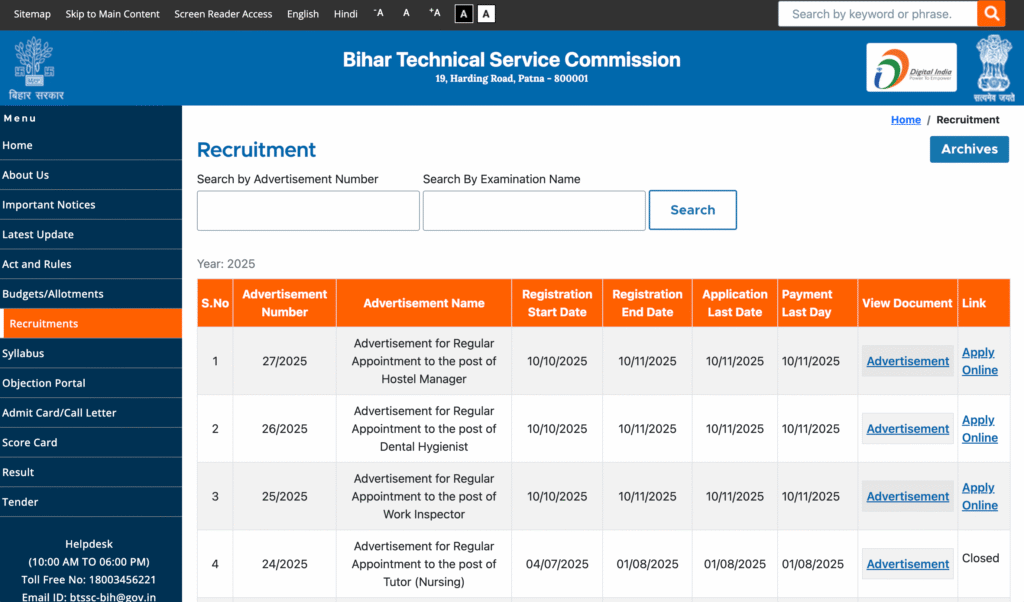Reset font size with normal A

pyautogui.click(x=406, y=13)
